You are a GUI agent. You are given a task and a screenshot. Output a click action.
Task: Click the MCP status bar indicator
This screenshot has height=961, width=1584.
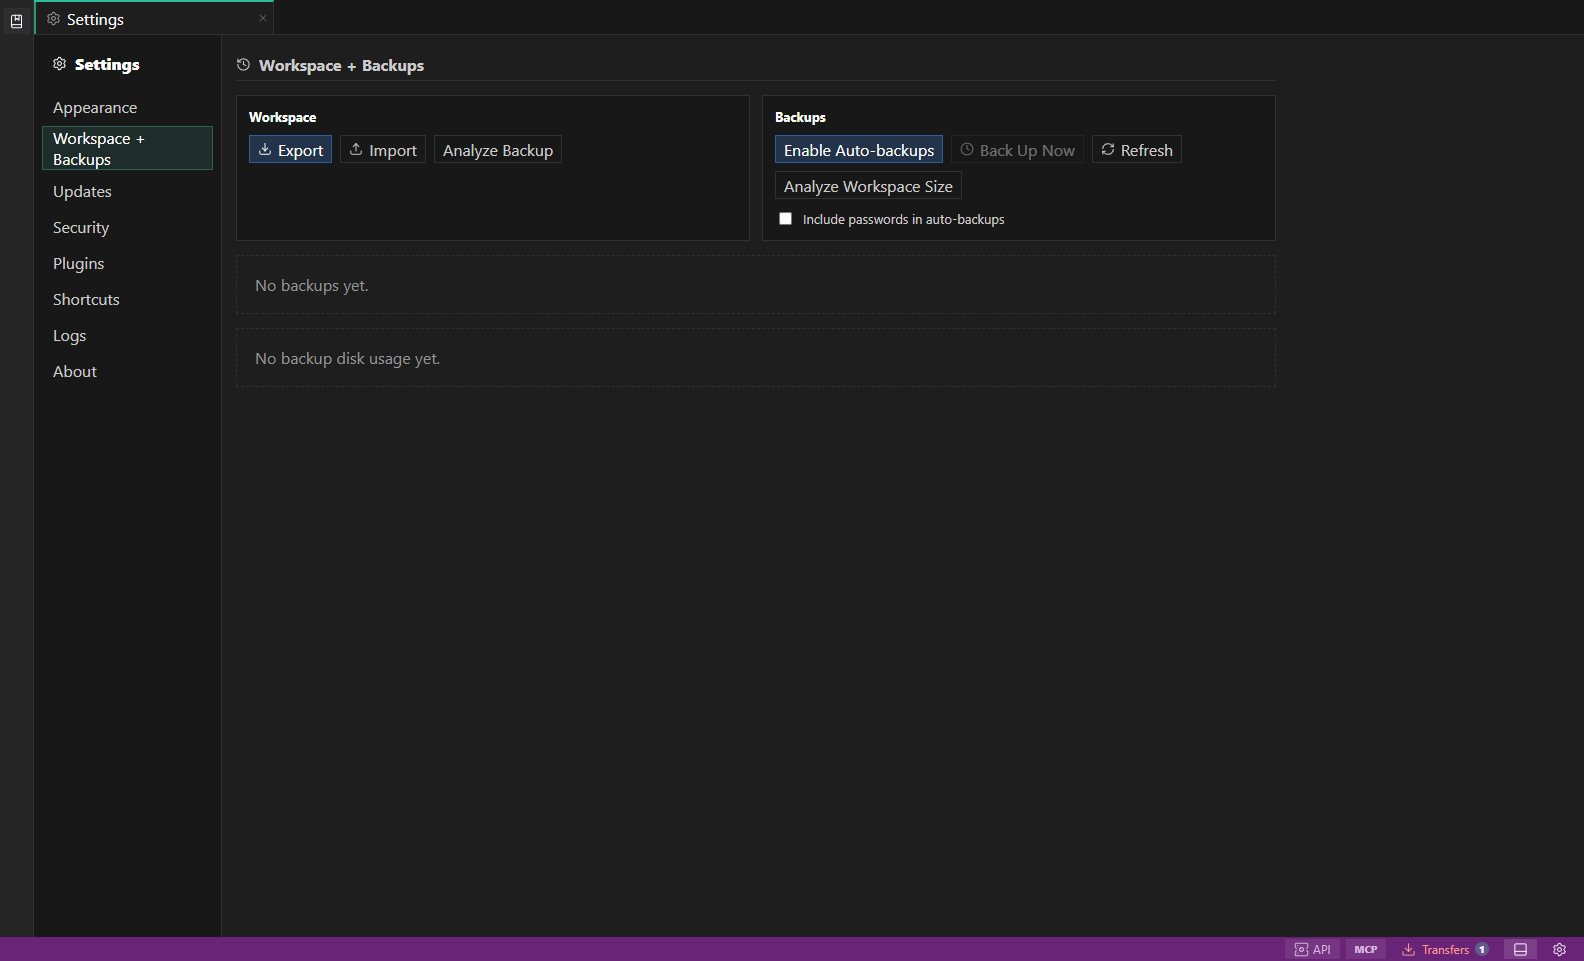[1366, 950]
